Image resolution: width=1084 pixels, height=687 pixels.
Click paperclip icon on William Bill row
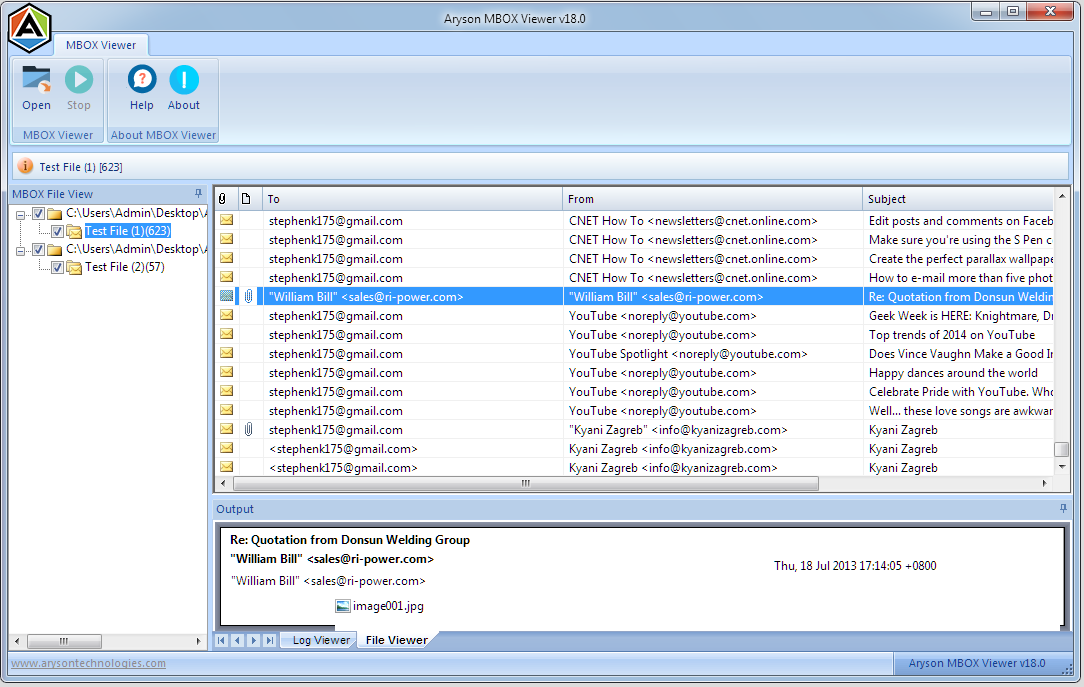(x=248, y=297)
